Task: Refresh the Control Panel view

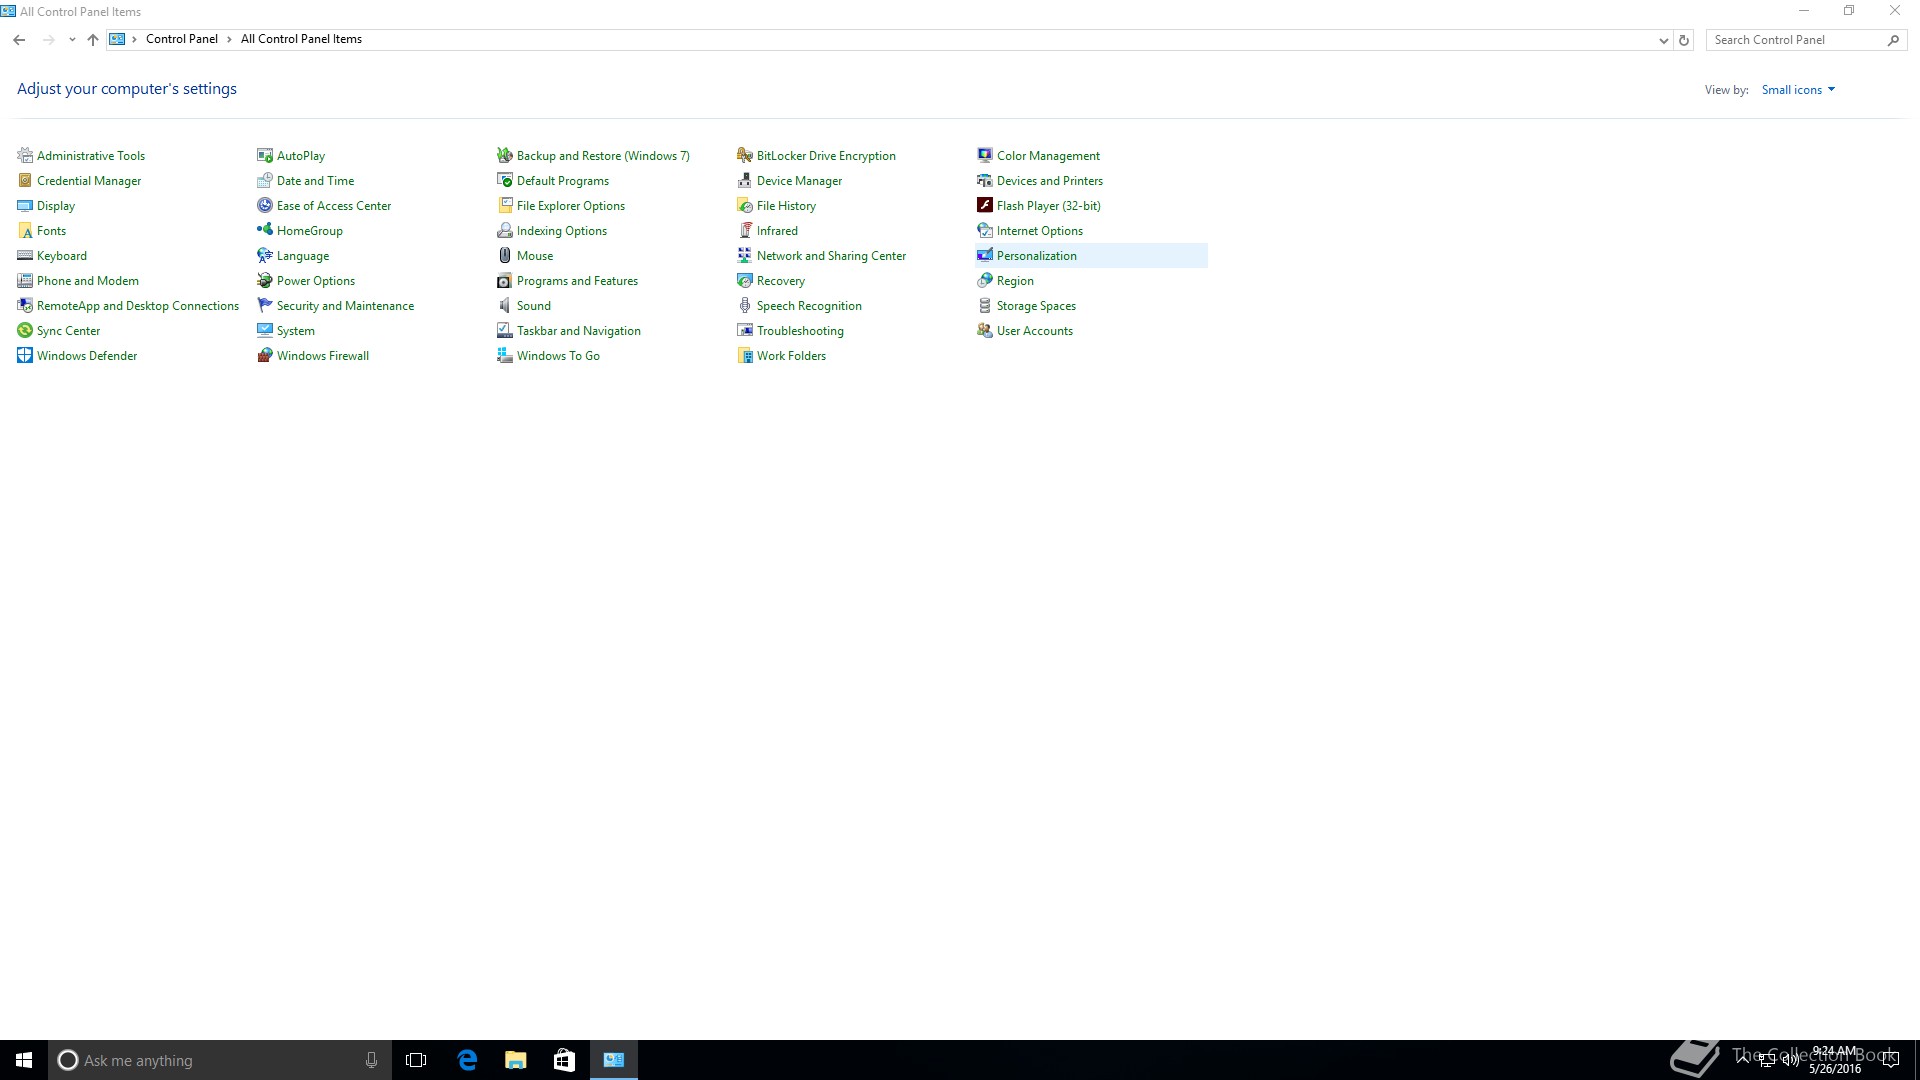Action: coord(1684,40)
